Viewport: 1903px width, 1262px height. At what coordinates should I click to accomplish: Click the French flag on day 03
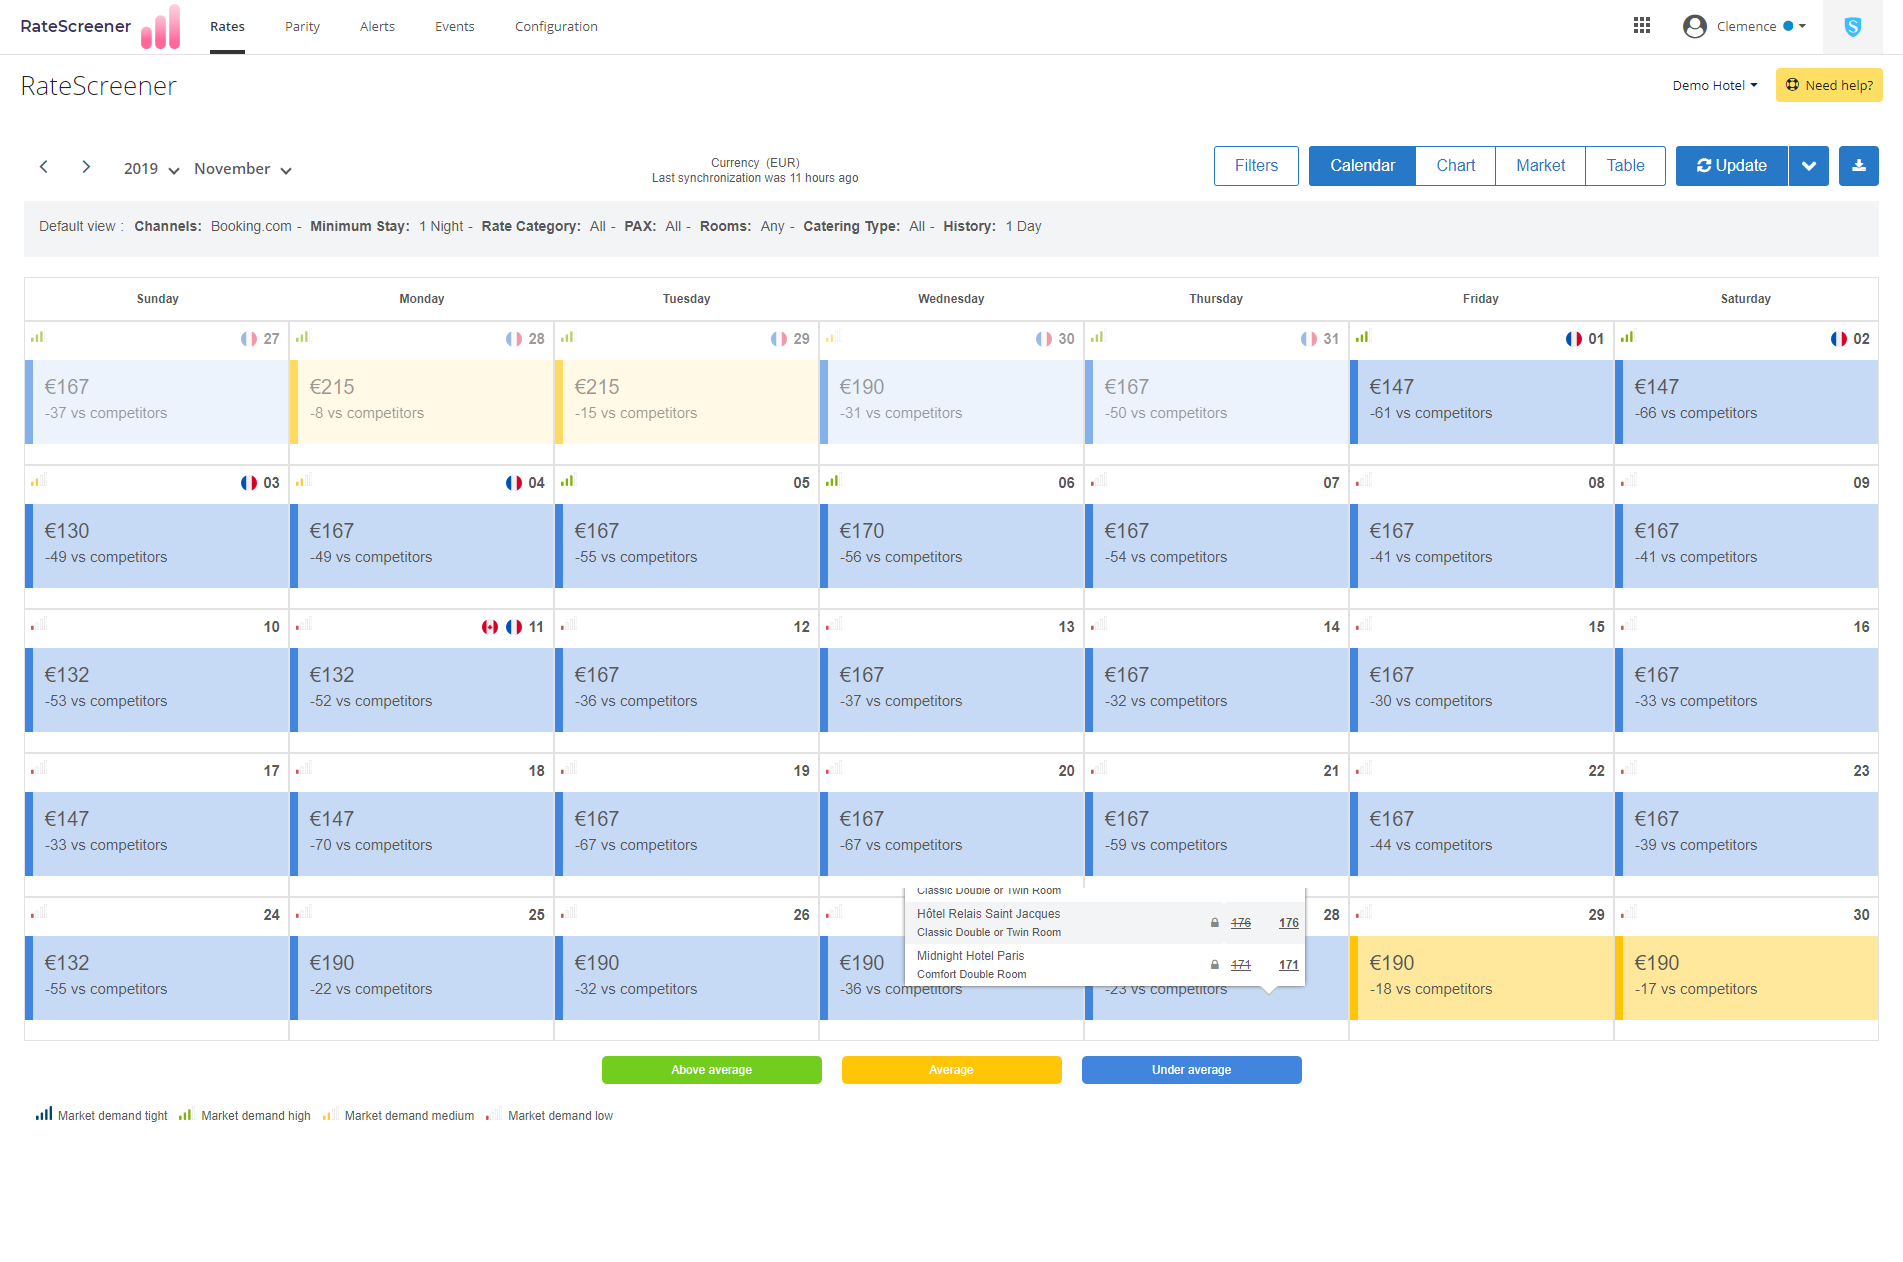point(249,483)
